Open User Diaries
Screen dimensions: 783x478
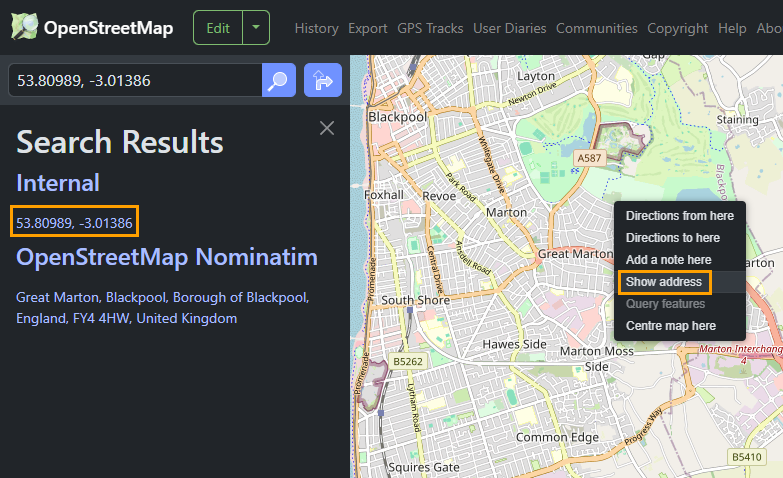(509, 28)
